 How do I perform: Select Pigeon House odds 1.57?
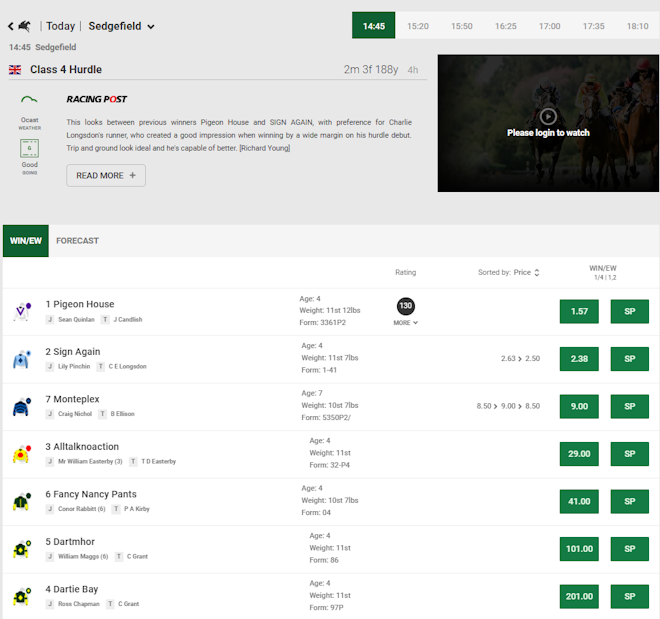[x=579, y=312]
